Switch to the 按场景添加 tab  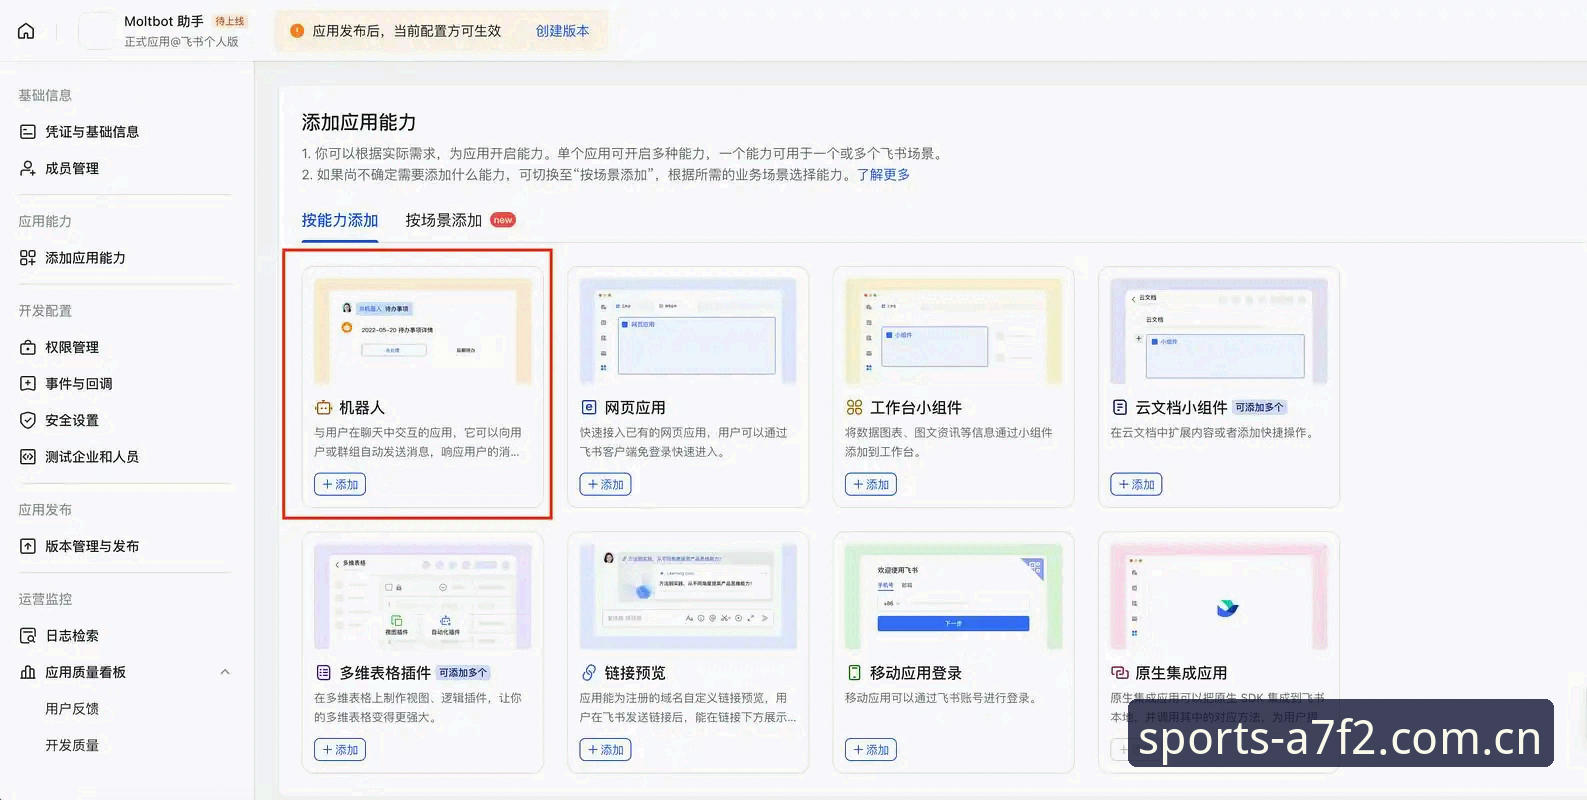pyautogui.click(x=443, y=220)
